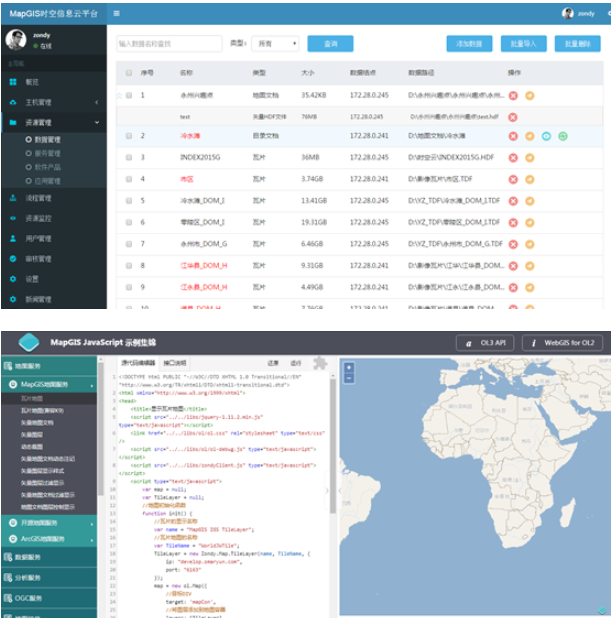The width and height of the screenshot is (613, 618).
Task: Open the OL3 API link button
Action: point(485,343)
